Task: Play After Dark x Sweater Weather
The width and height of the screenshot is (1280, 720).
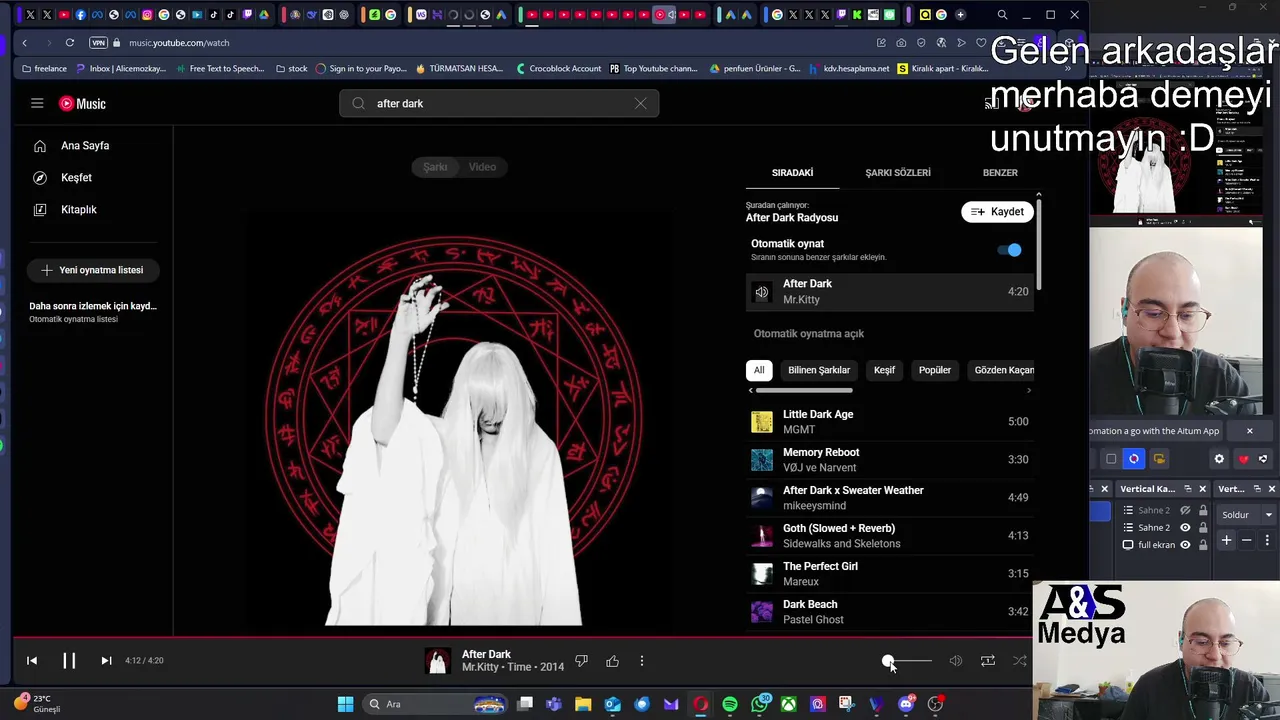Action: point(890,498)
